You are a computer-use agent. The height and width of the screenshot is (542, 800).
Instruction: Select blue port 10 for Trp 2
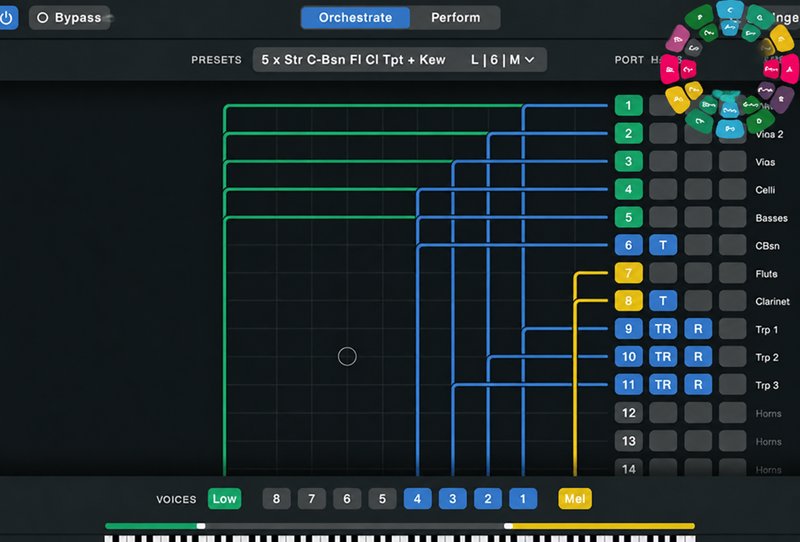click(x=629, y=357)
